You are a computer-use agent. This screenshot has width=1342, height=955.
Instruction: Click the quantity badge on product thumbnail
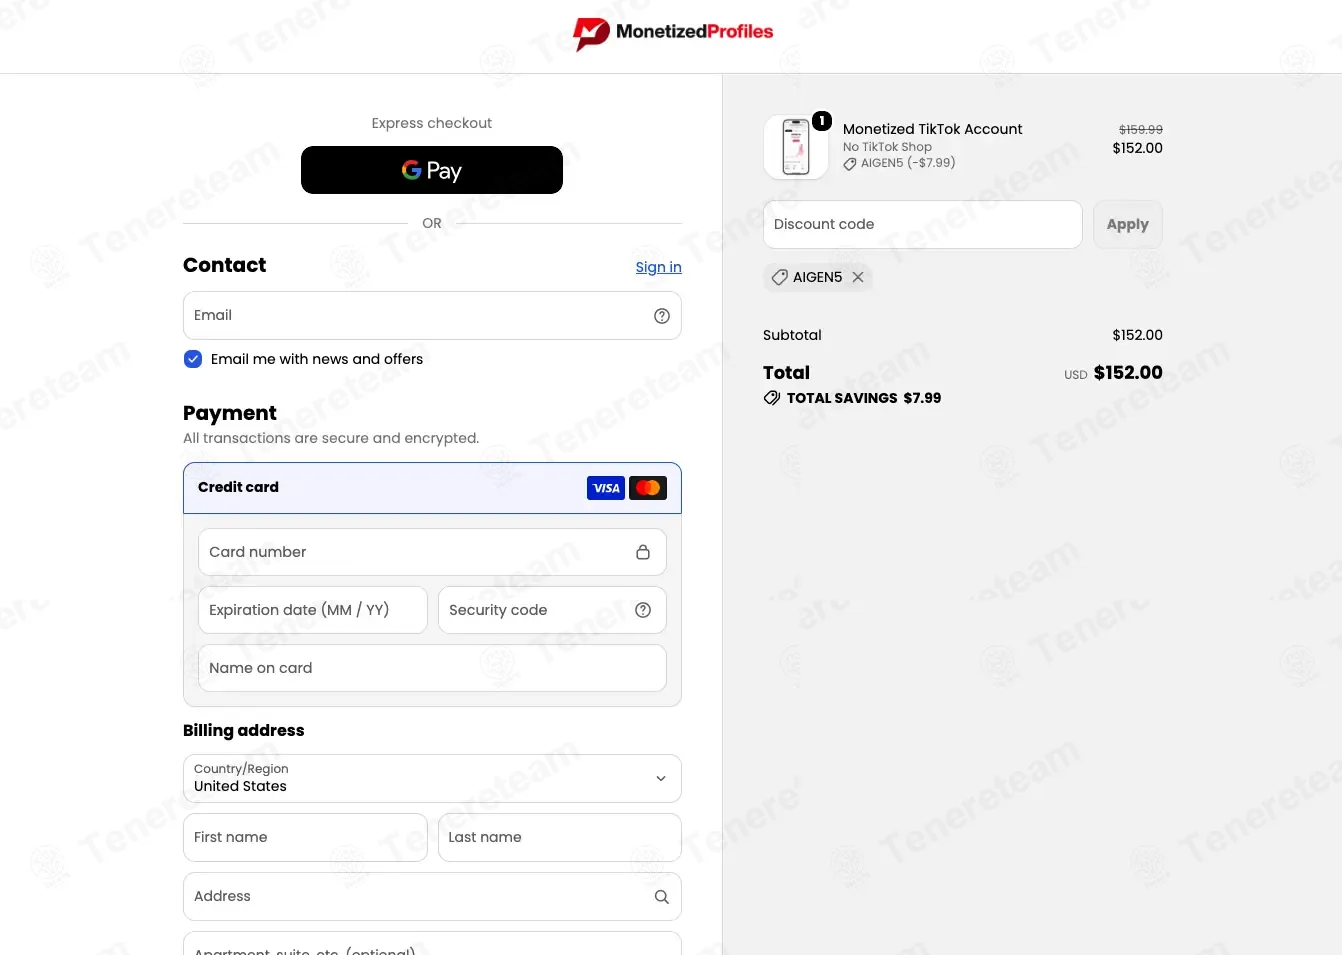822,121
